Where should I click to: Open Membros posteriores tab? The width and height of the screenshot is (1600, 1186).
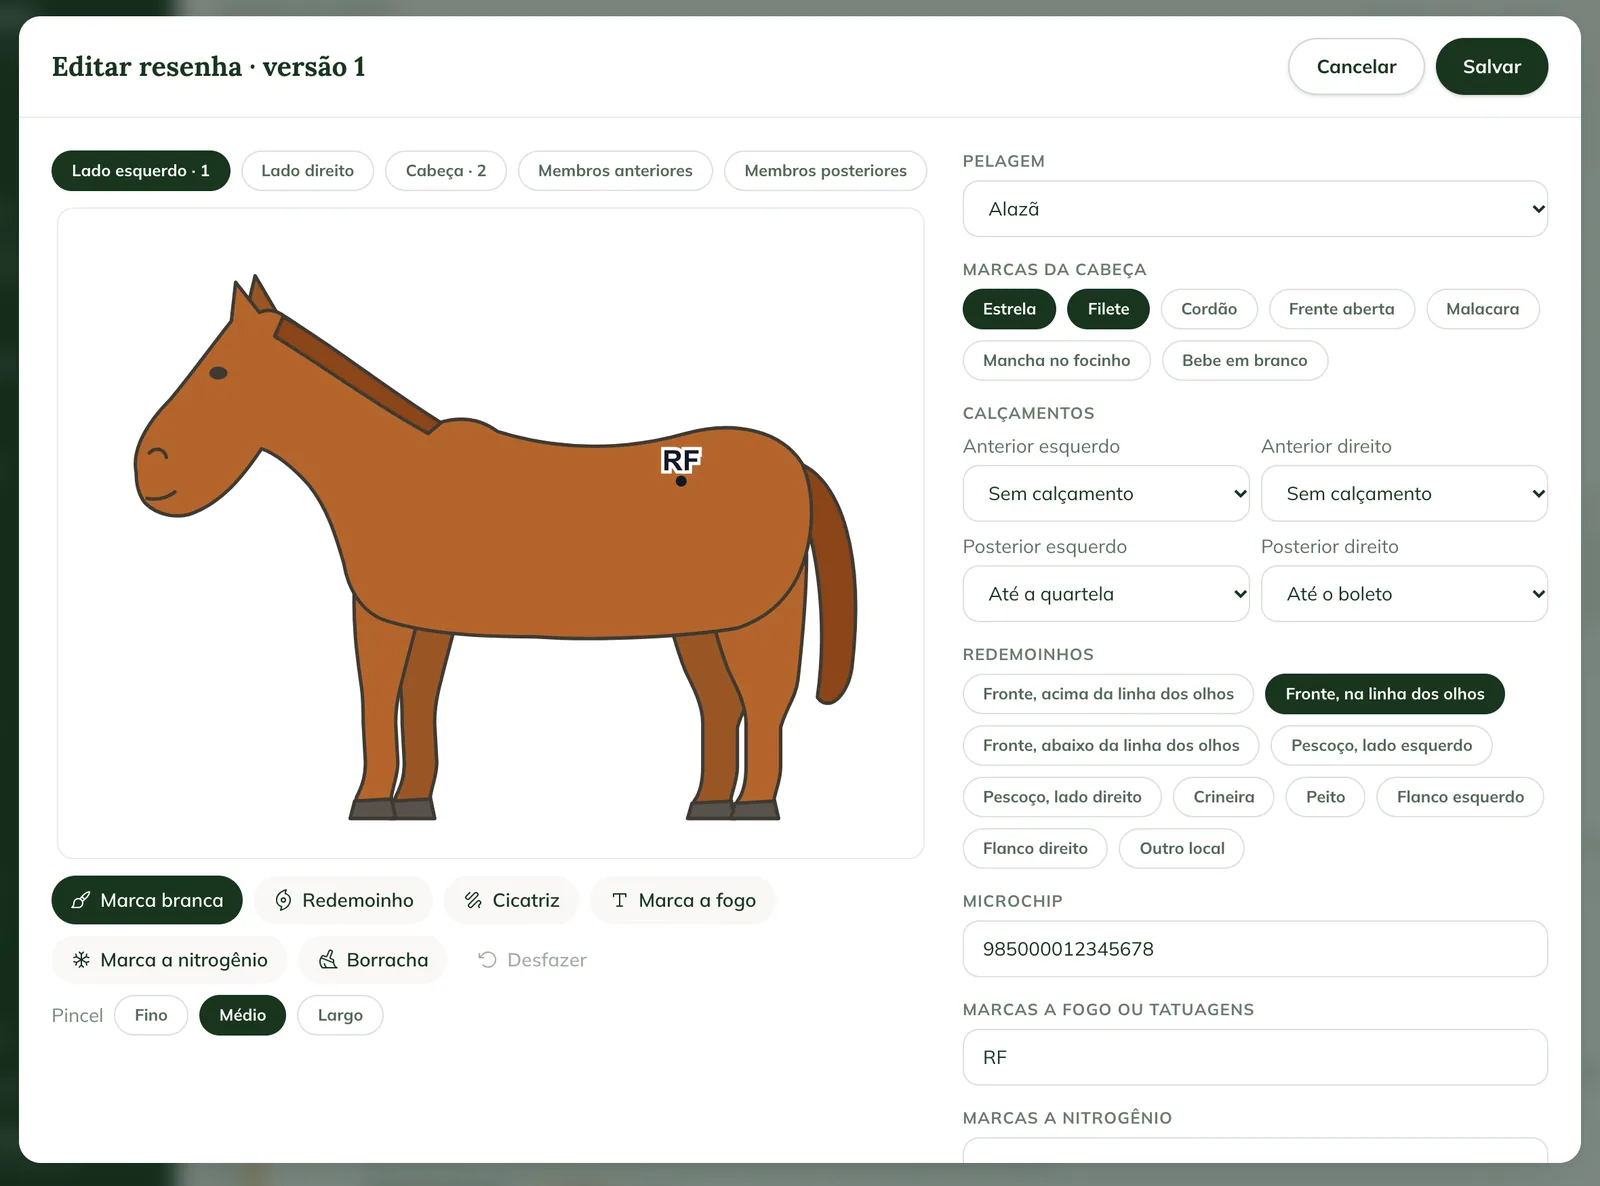tap(825, 171)
